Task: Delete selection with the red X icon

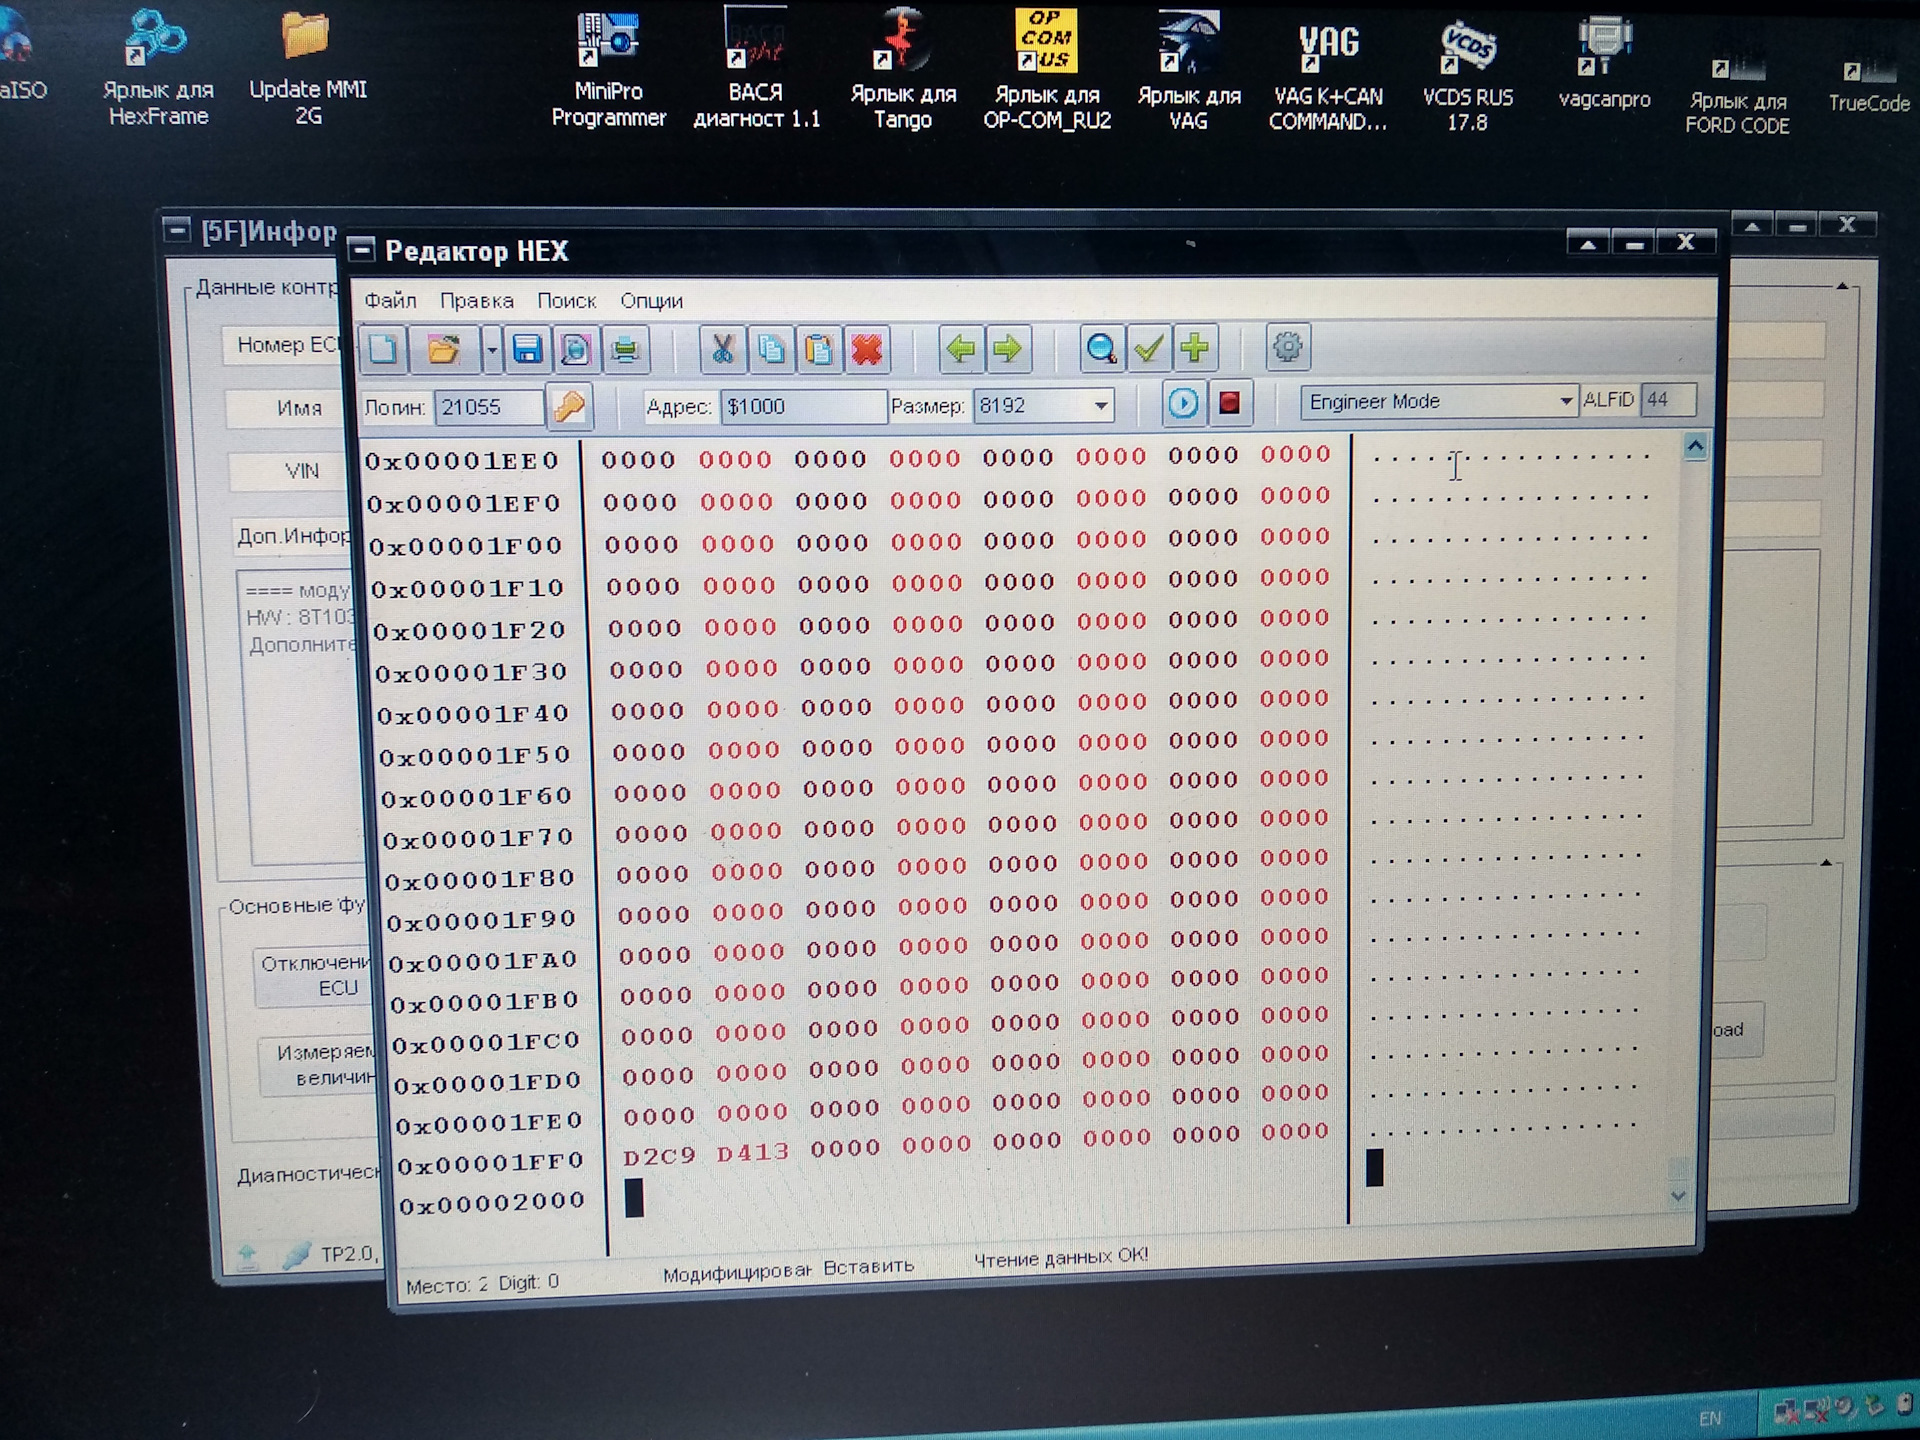Action: [x=867, y=349]
